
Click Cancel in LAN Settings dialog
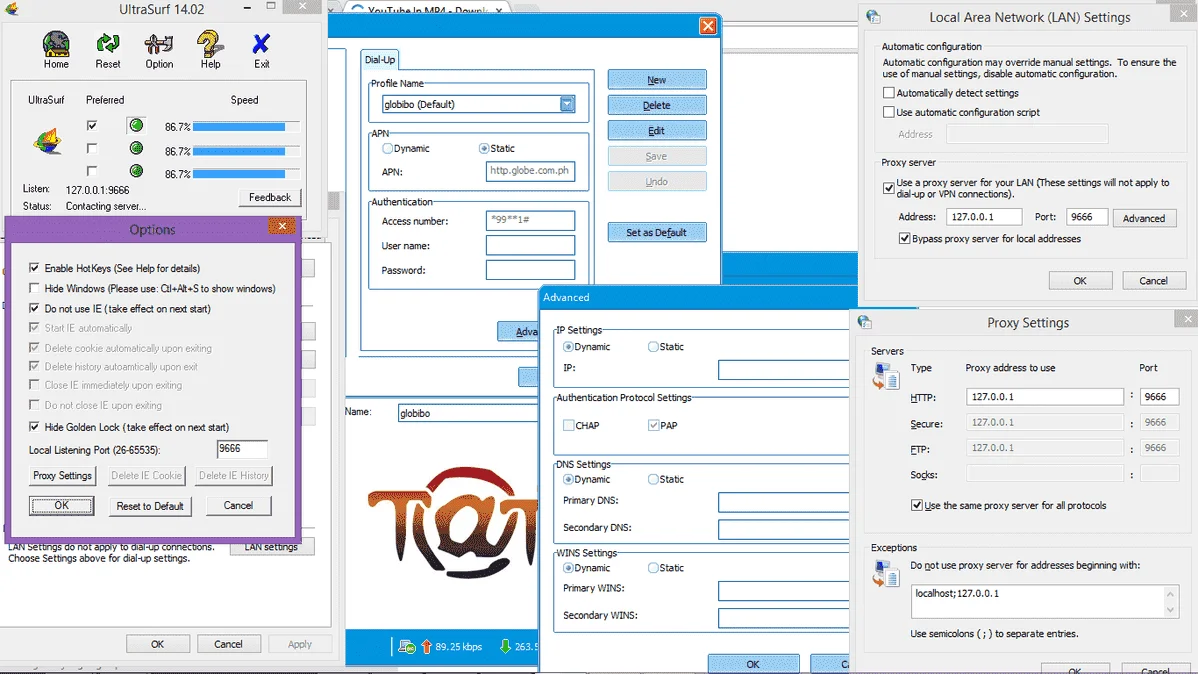click(1153, 280)
